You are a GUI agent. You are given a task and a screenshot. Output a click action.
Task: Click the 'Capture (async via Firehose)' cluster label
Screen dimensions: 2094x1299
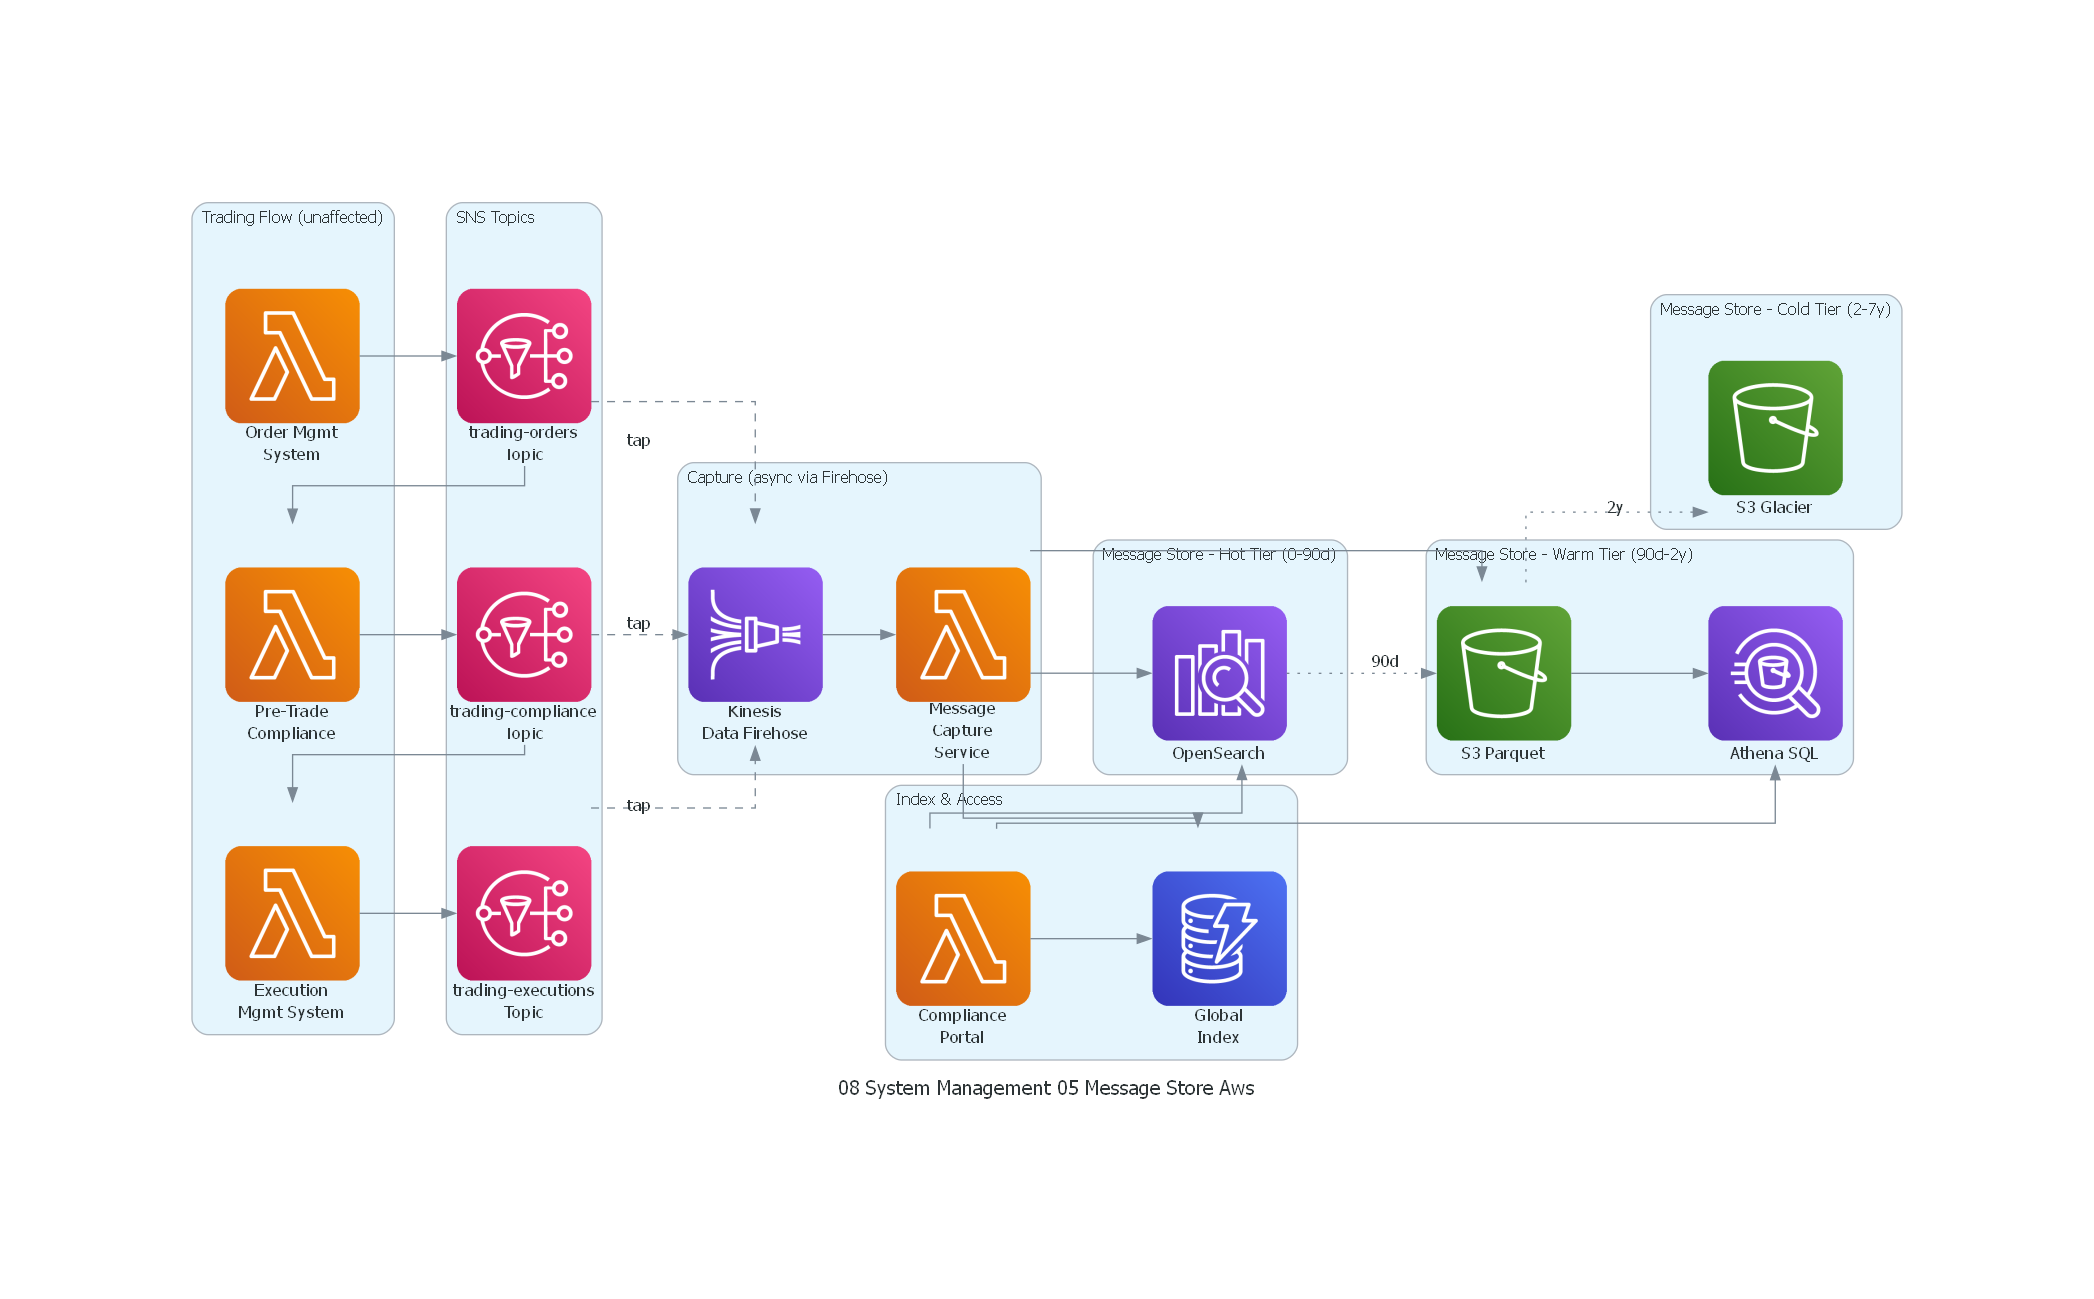pyautogui.click(x=787, y=477)
